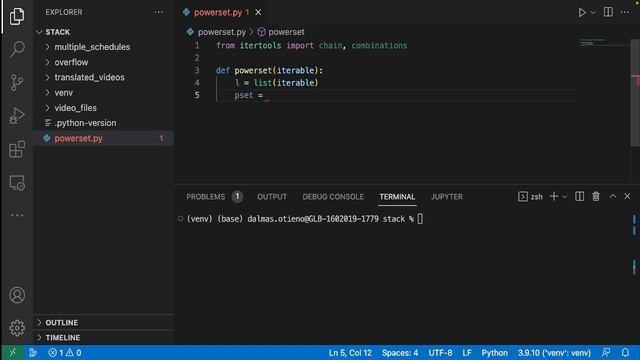Screen dimensions: 640x360
Task: Split the editor right
Action: point(608,12)
